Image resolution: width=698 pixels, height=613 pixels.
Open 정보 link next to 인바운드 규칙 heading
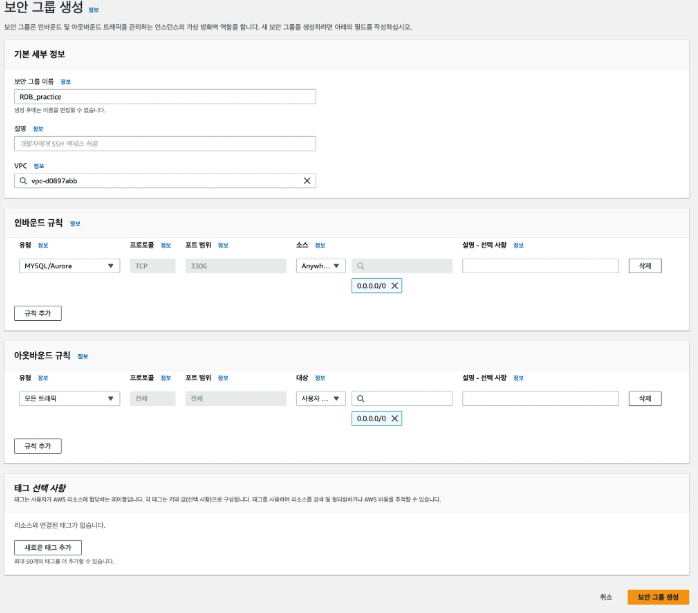[75, 223]
